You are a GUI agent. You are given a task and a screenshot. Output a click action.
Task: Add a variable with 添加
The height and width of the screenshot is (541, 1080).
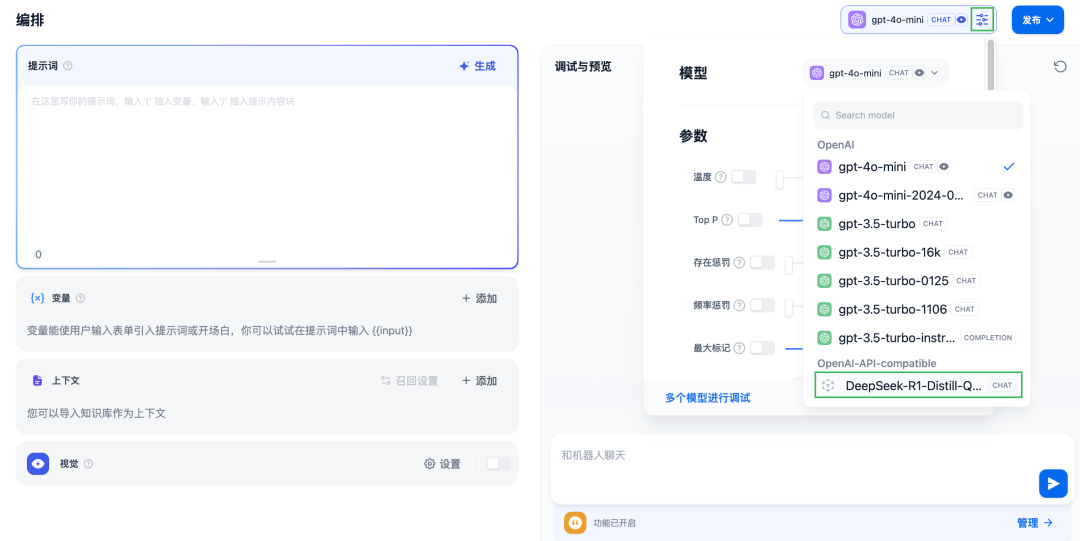pyautogui.click(x=479, y=298)
